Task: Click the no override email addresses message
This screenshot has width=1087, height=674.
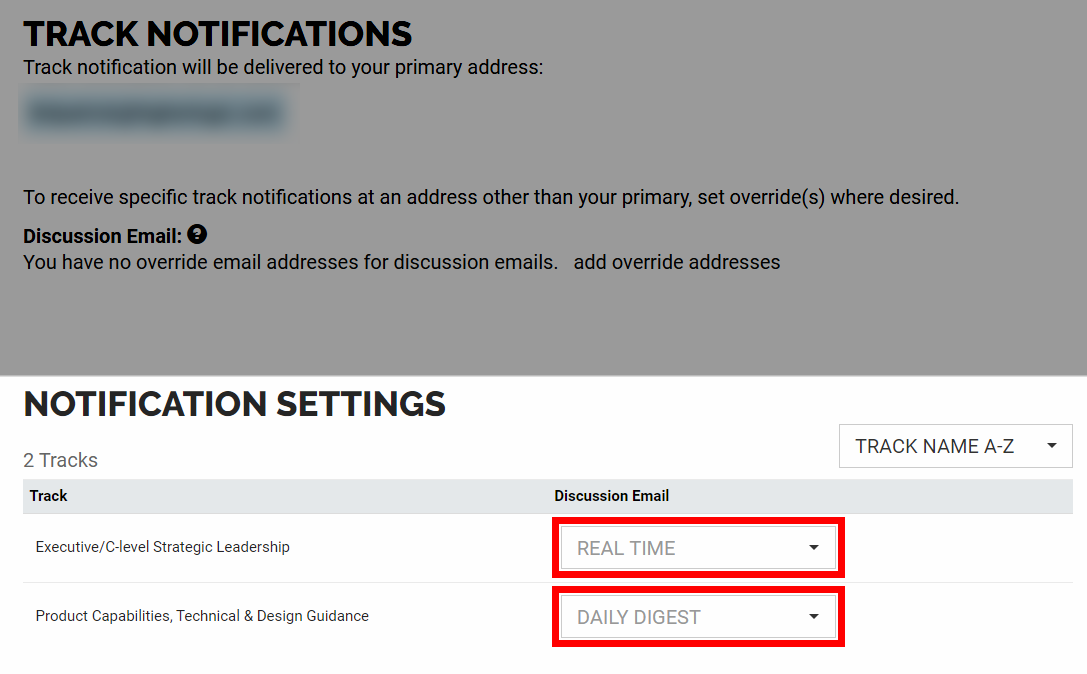Action: click(290, 262)
